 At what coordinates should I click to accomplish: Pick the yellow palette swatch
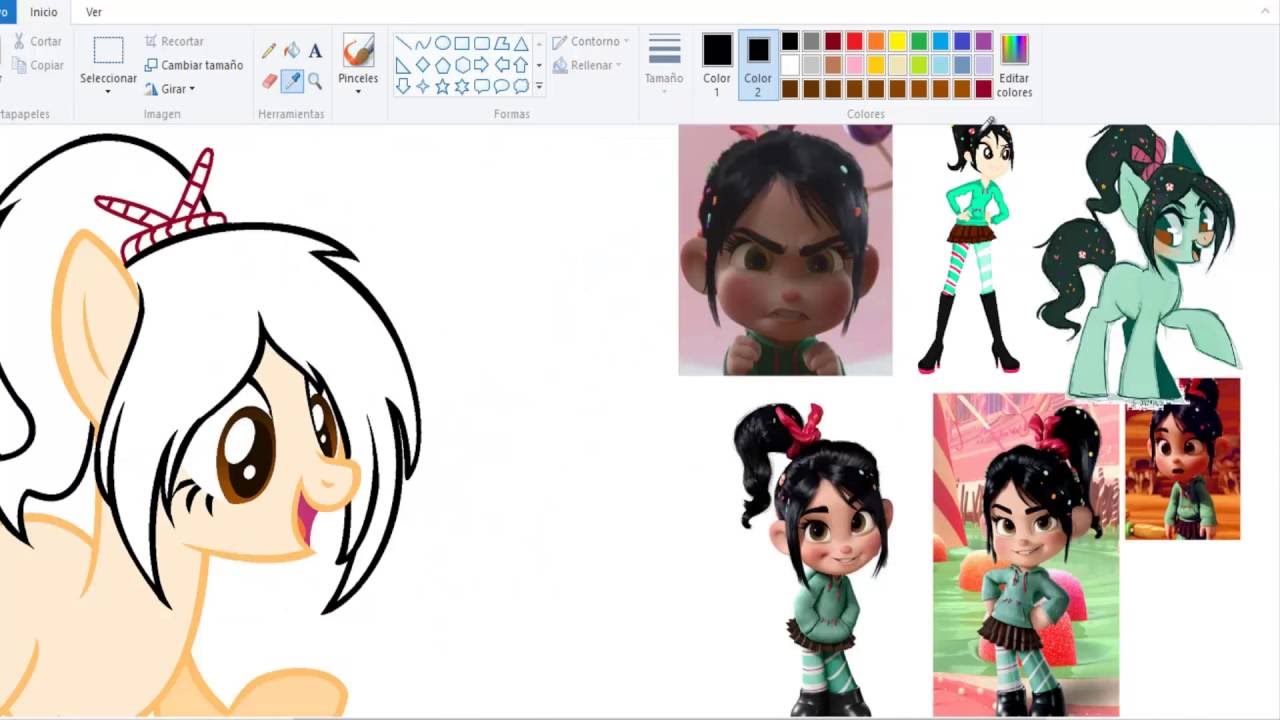pos(897,41)
